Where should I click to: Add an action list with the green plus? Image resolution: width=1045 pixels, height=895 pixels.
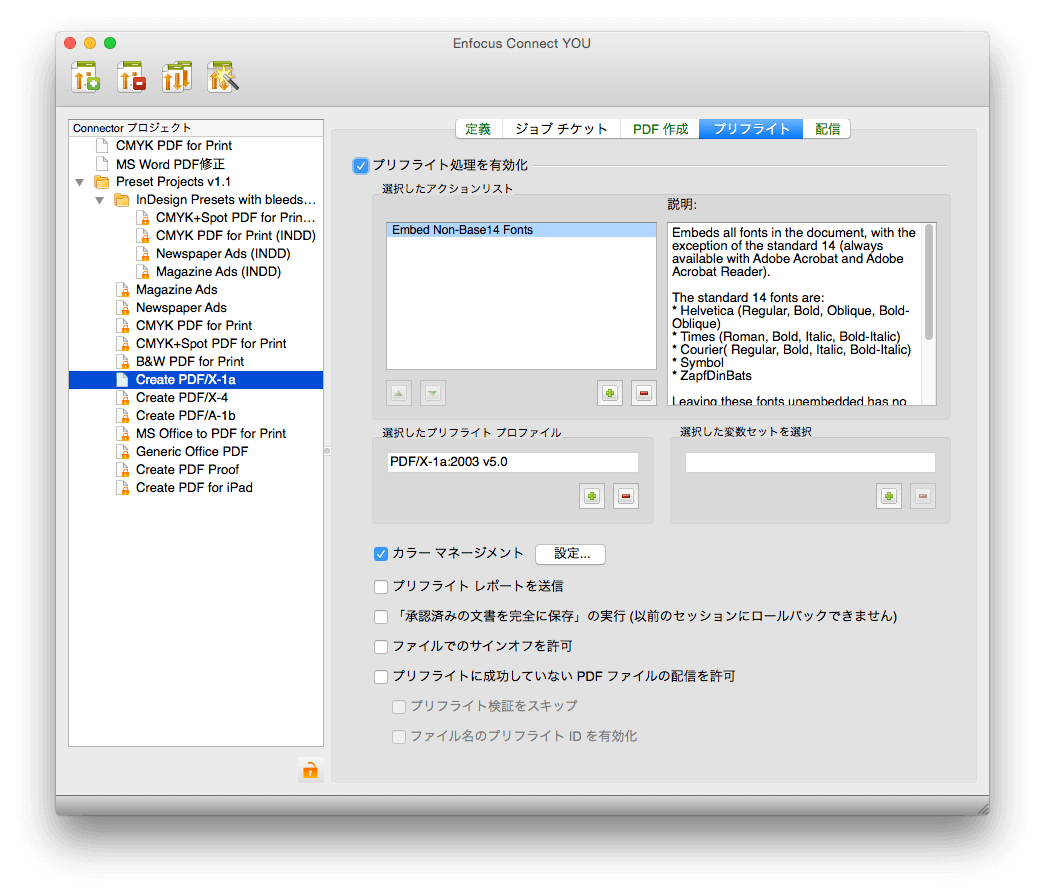click(610, 393)
